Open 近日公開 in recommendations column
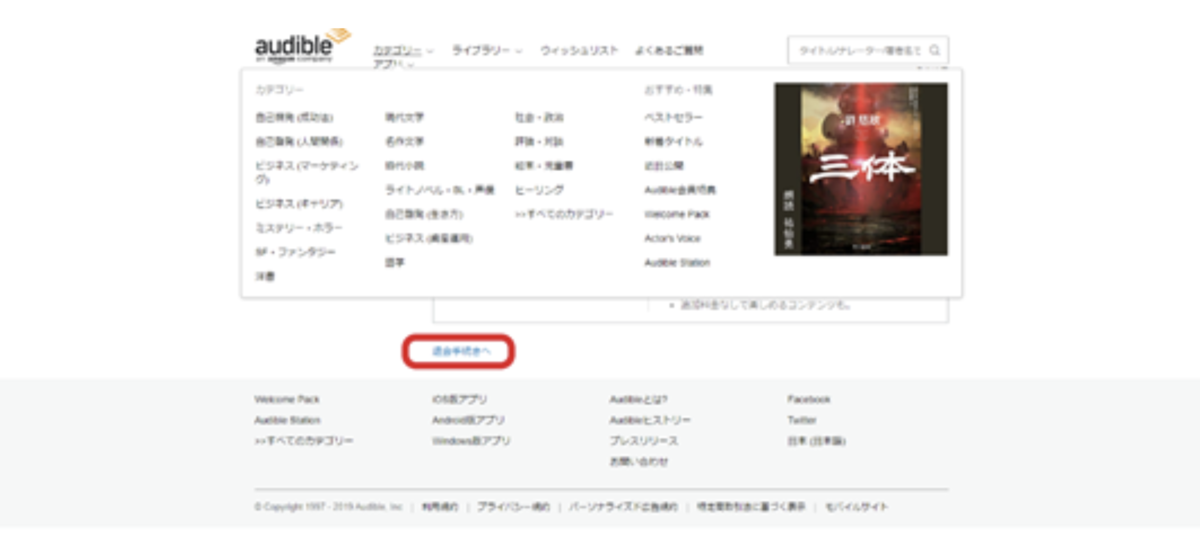Screen dimensions: 1200x541 coord(664,165)
